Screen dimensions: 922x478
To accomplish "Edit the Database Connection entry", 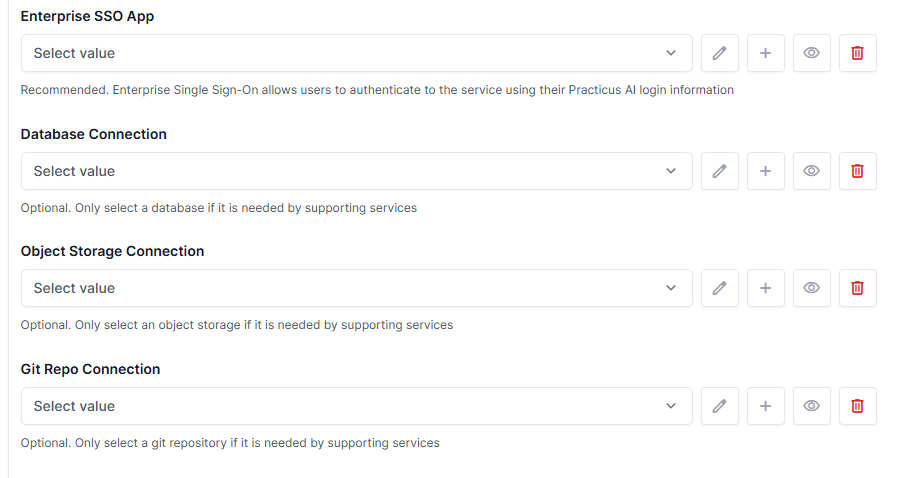I will click(719, 171).
